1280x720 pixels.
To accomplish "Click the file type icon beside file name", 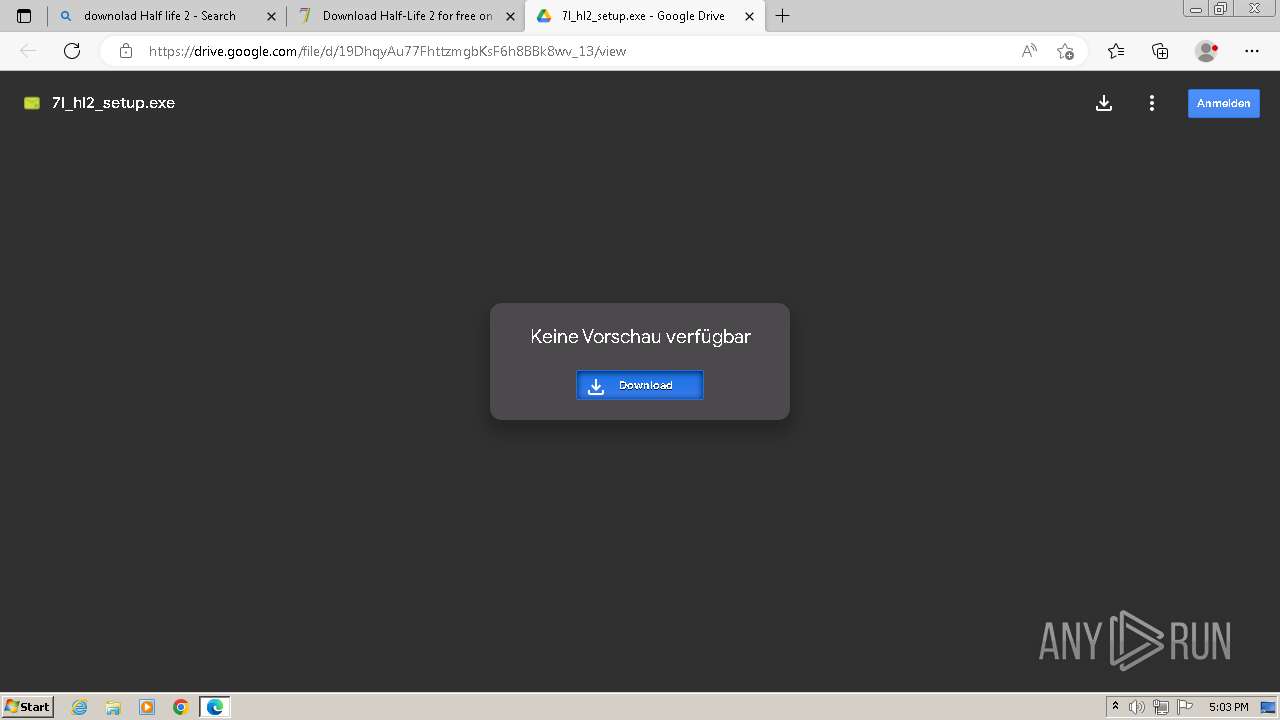I will point(32,103).
